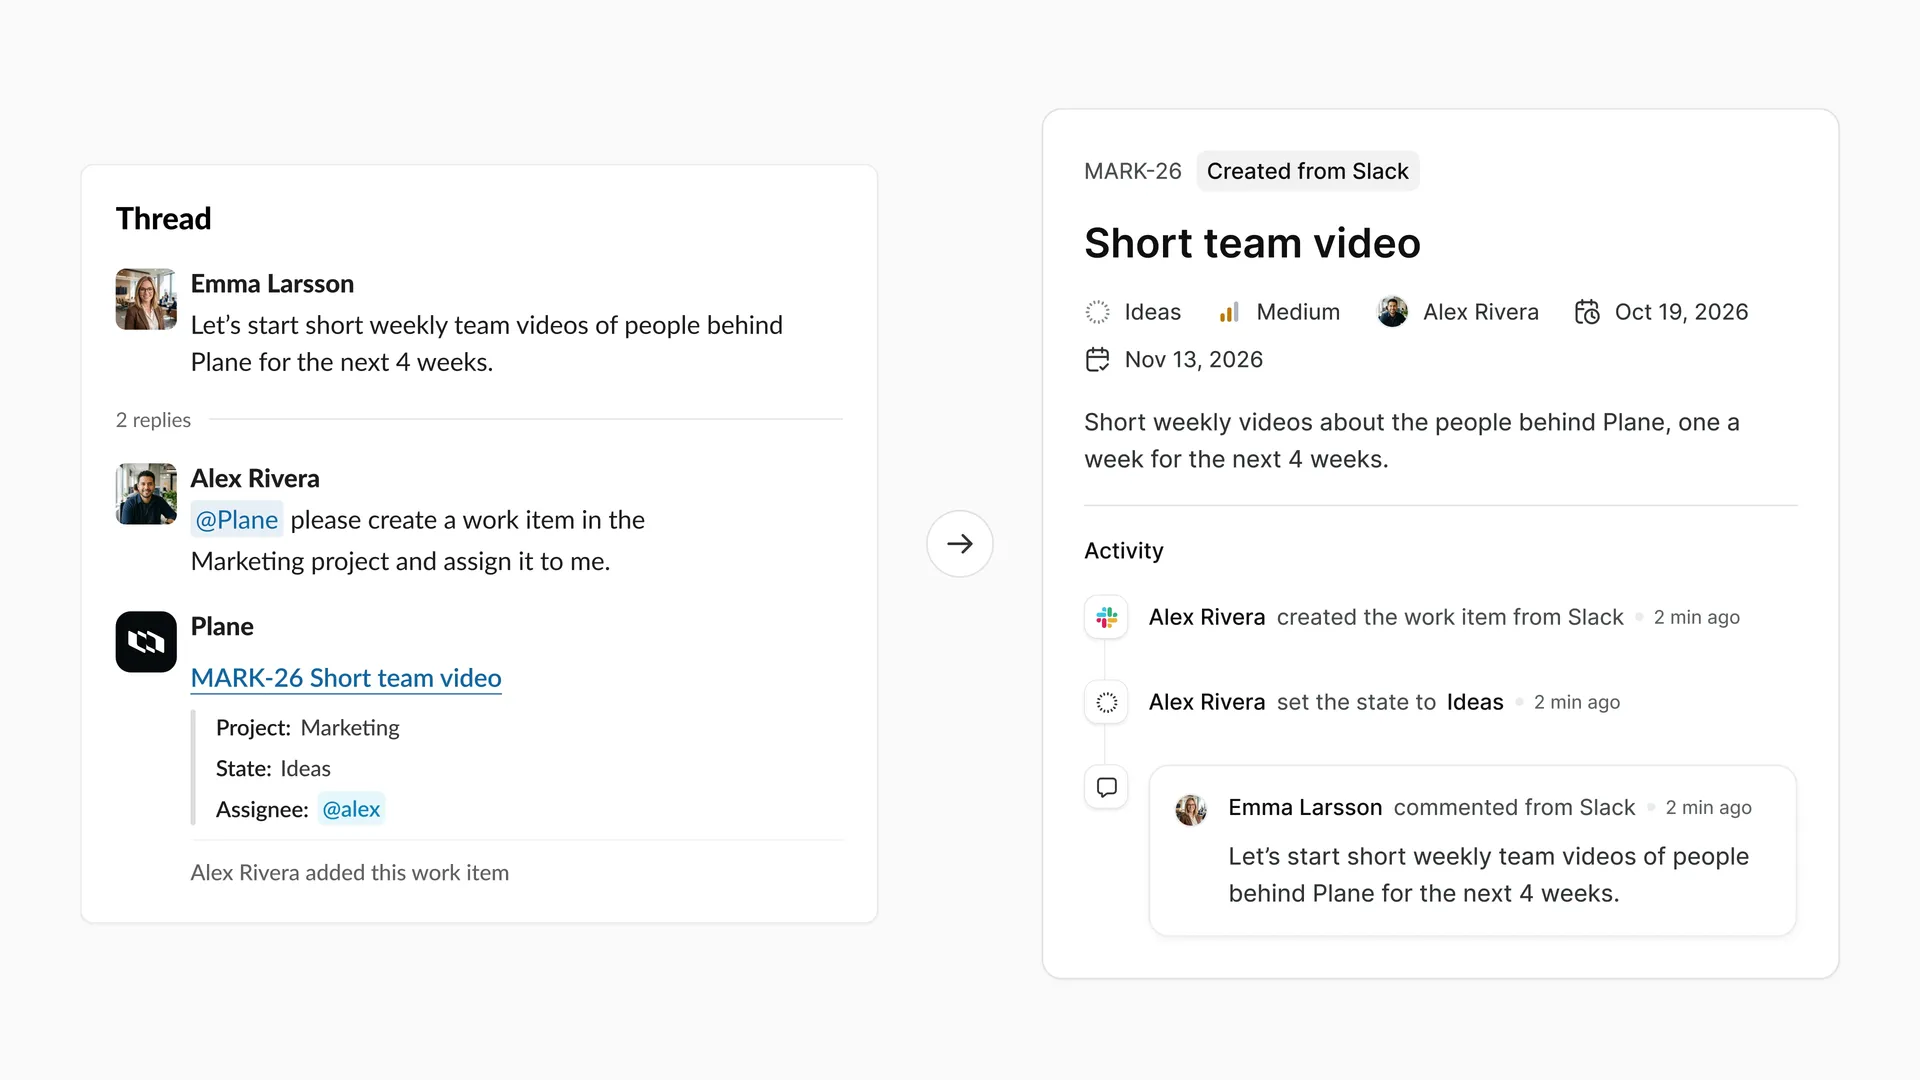The image size is (1920, 1080).
Task: Open the Alex Rivera assignee dropdown
Action: (1458, 312)
